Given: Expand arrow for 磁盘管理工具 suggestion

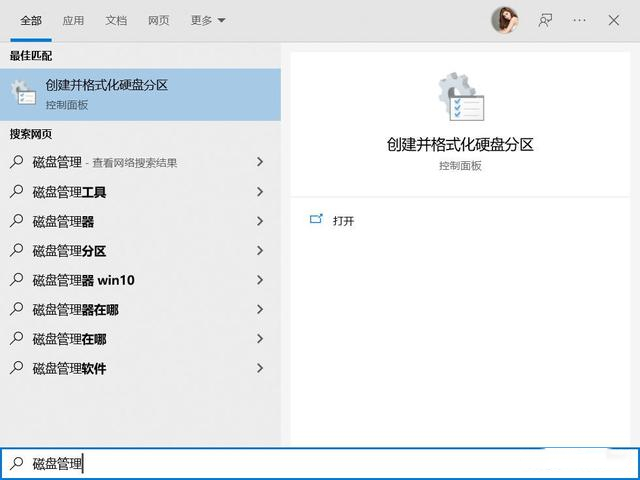Looking at the screenshot, I should pos(260,191).
